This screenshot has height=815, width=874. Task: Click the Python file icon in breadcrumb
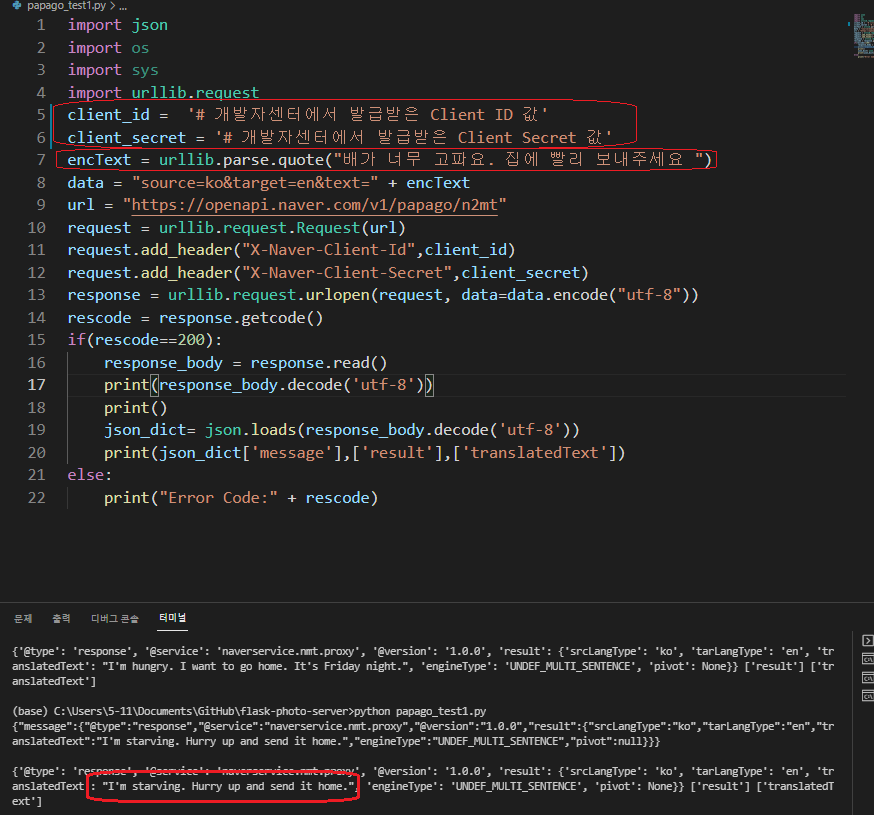click(17, 6)
